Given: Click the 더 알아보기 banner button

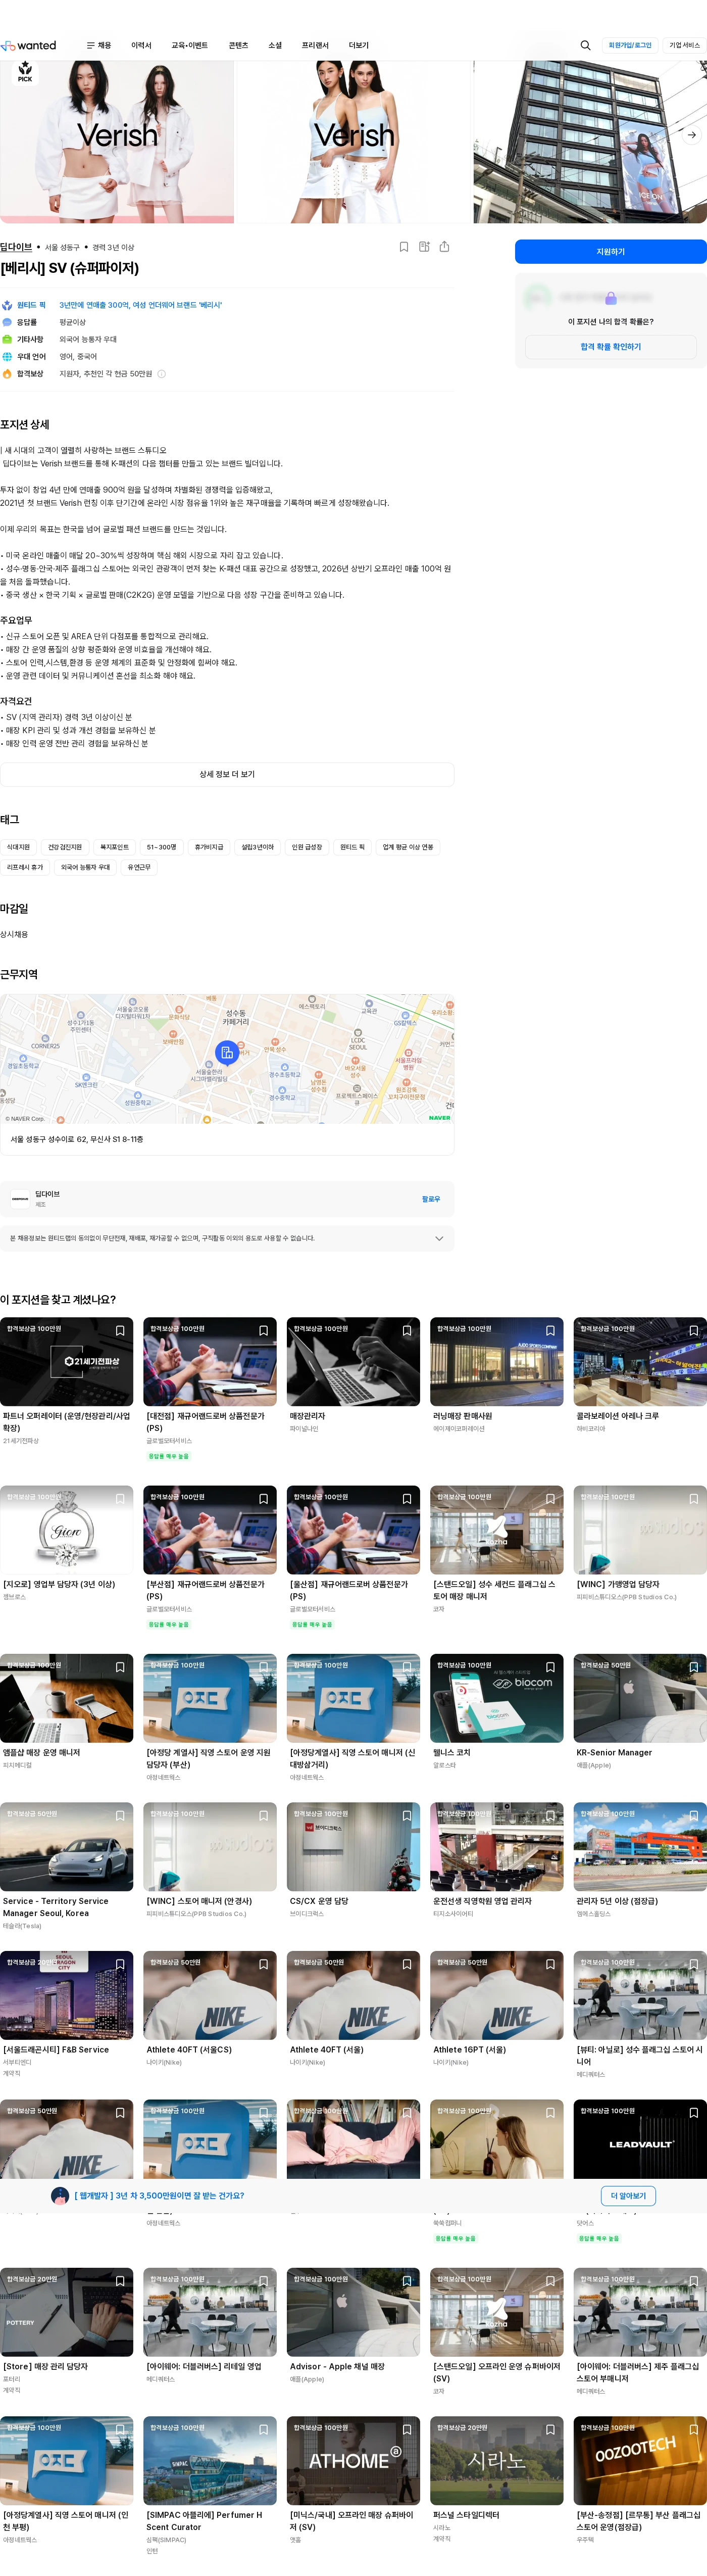Looking at the screenshot, I should pos(628,2196).
